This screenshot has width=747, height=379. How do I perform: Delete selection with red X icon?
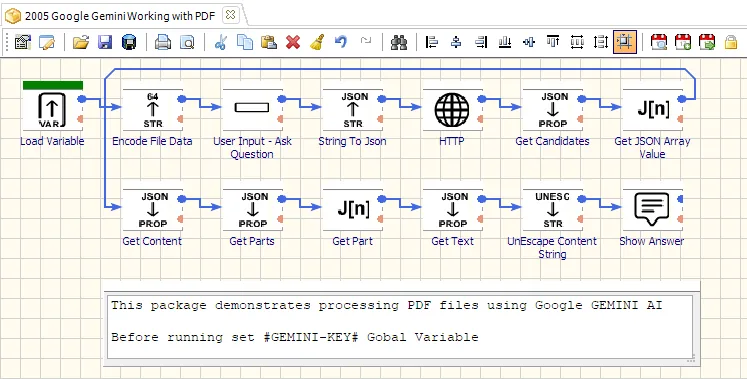pyautogui.click(x=293, y=42)
